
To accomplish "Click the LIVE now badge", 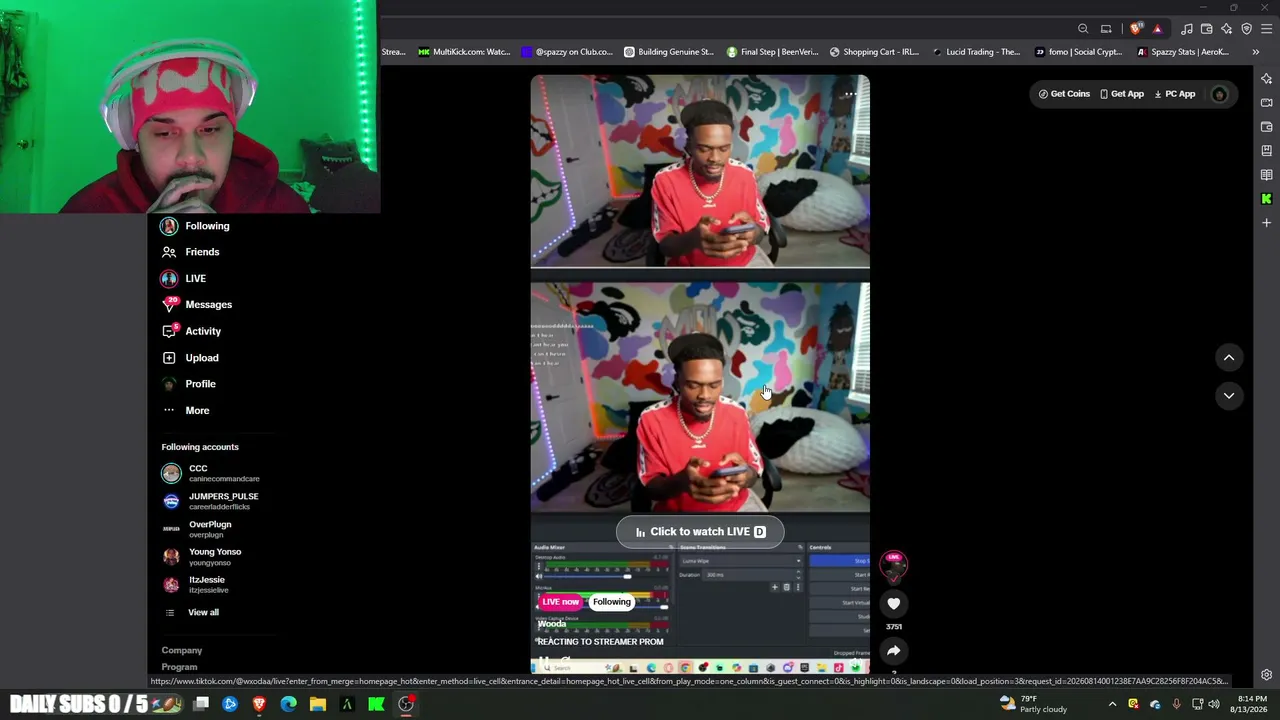I will (560, 602).
